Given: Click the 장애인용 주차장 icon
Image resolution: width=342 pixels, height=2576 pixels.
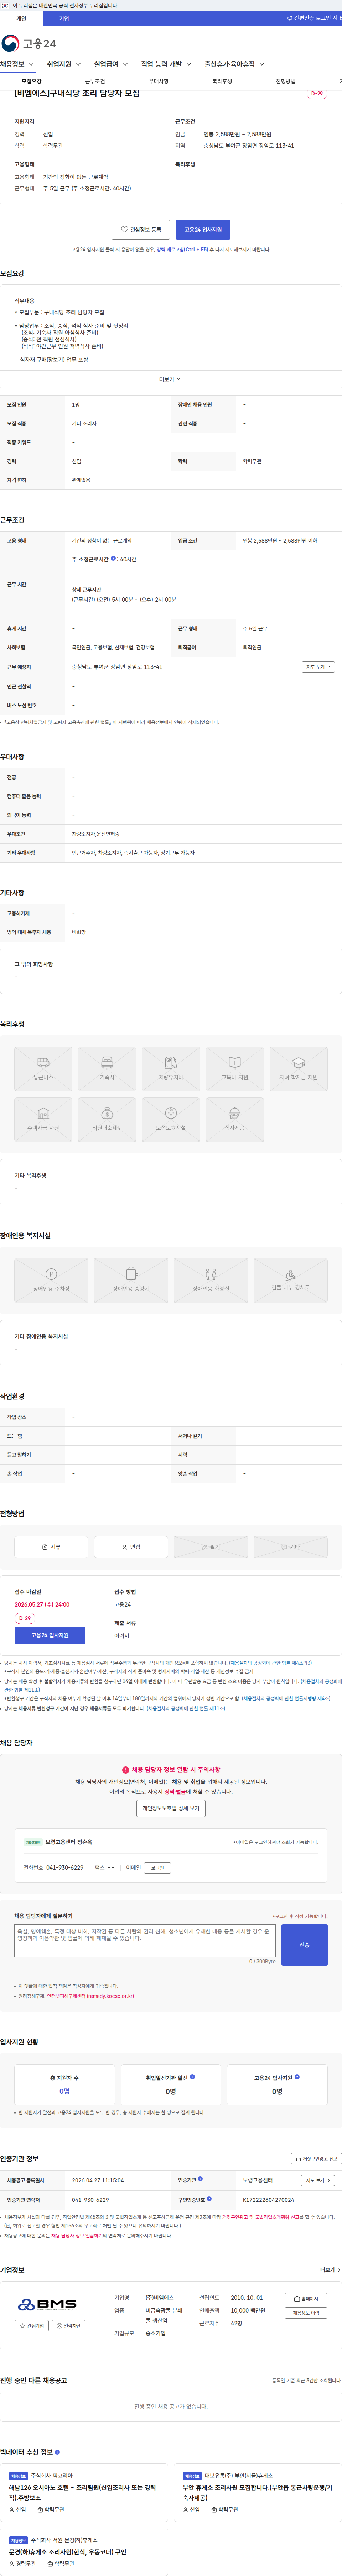Looking at the screenshot, I should coord(51,1280).
